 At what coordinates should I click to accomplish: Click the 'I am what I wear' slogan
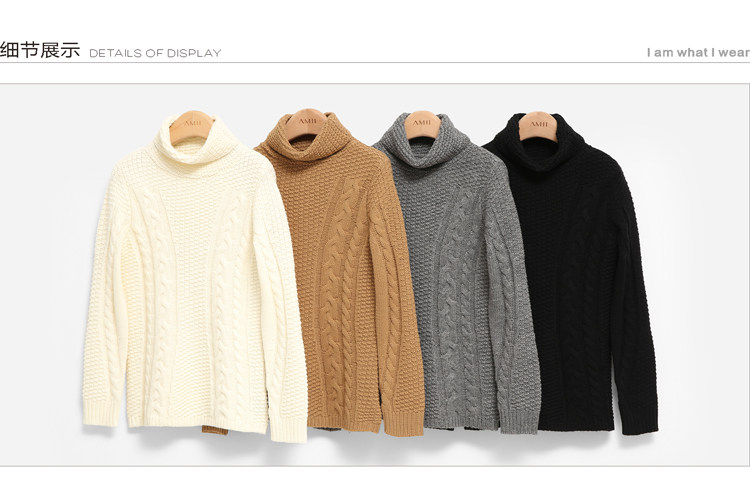coord(698,52)
